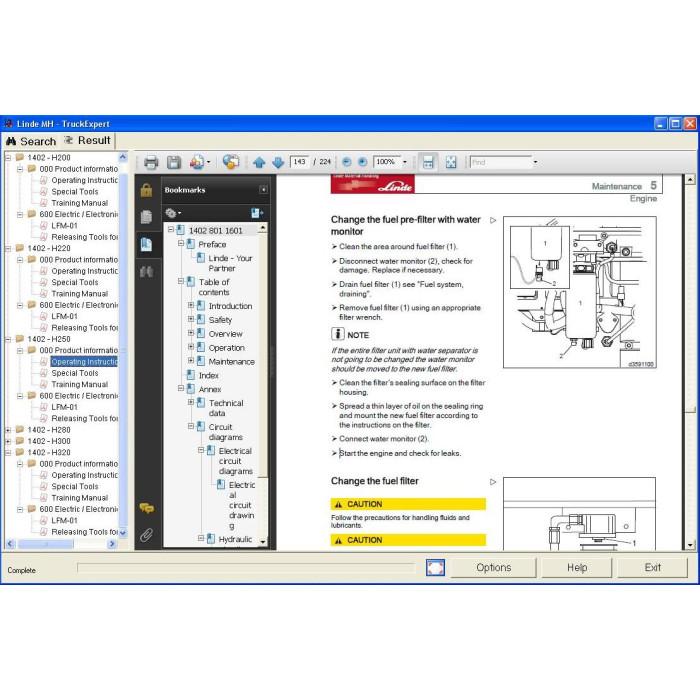700x700 pixels.
Task: Enable scrolling page mode icon
Action: coord(428,162)
